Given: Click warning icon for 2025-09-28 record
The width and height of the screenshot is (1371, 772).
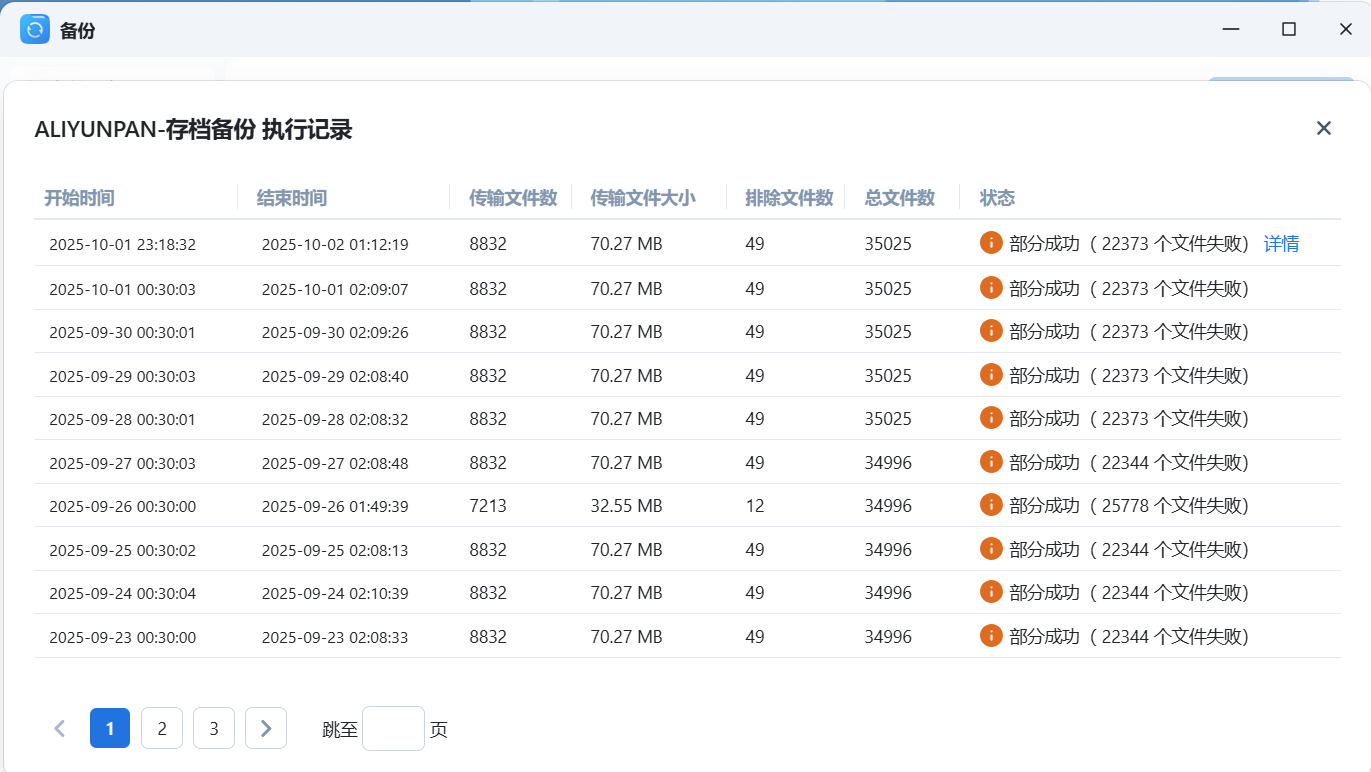Looking at the screenshot, I should (x=991, y=418).
